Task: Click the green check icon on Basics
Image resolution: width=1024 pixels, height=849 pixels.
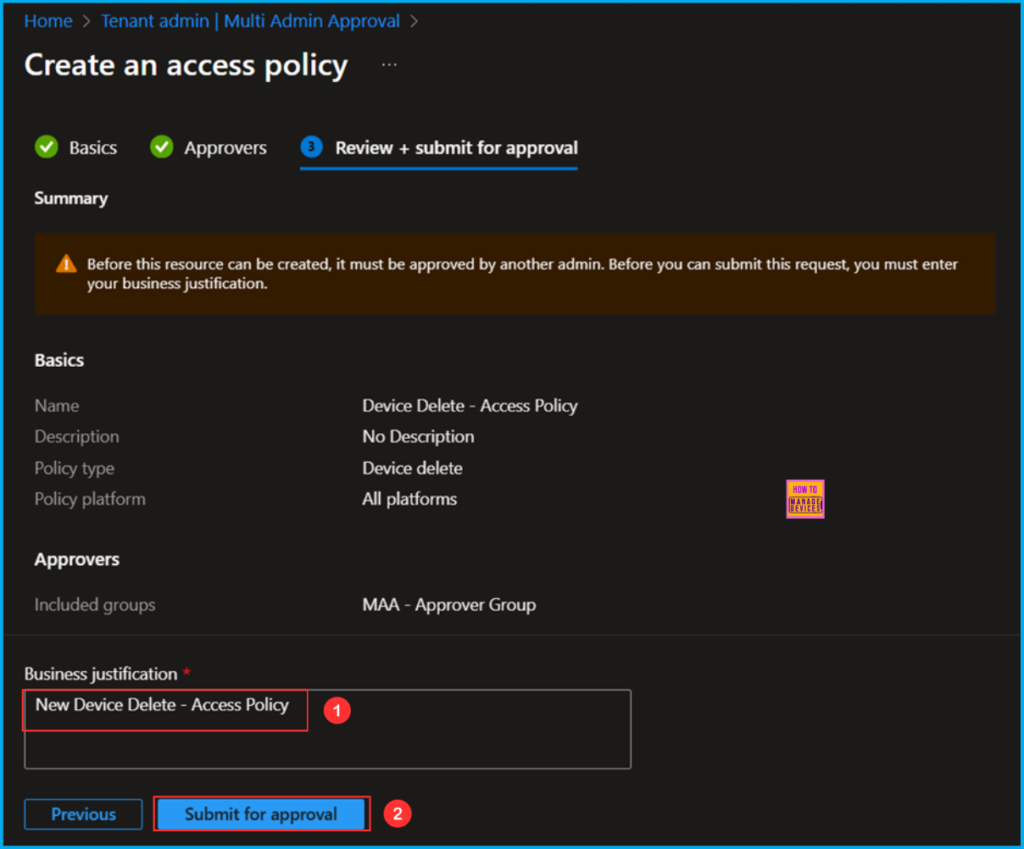Action: 46,147
